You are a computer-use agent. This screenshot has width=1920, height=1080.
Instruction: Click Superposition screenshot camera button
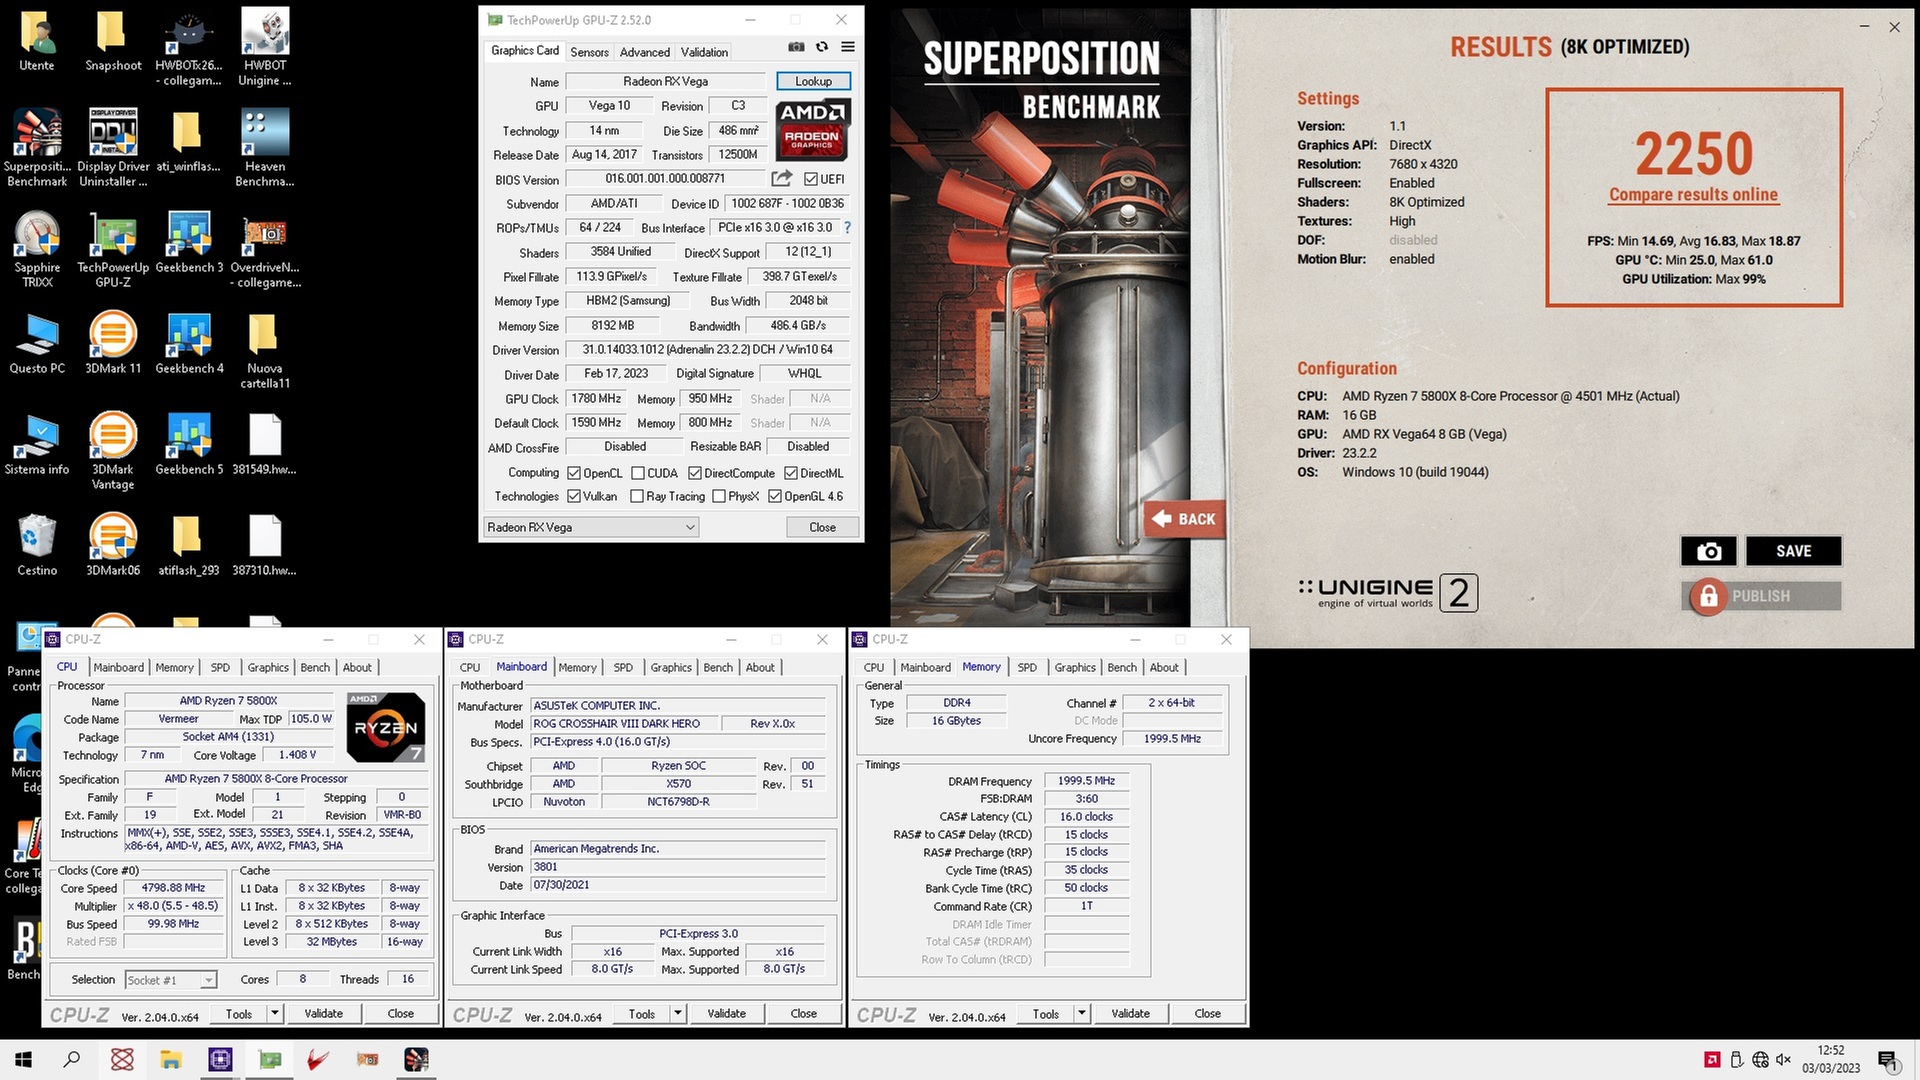tap(1709, 551)
